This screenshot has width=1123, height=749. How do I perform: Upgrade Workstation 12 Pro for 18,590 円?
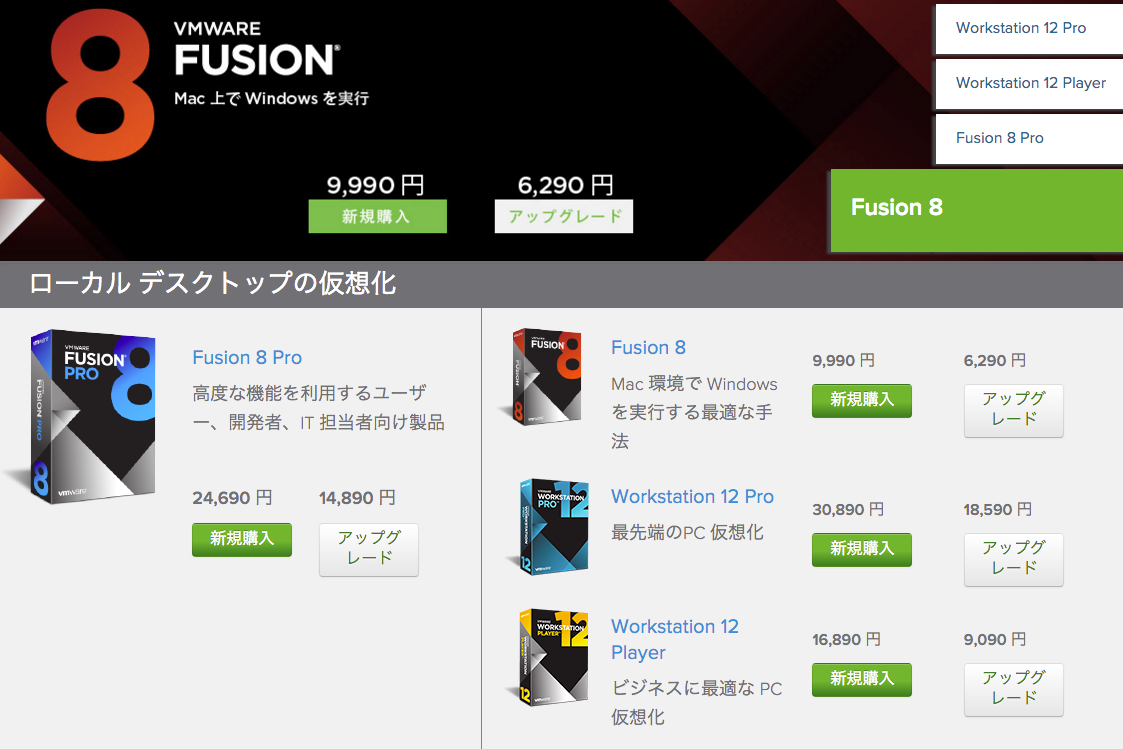pos(1013,559)
